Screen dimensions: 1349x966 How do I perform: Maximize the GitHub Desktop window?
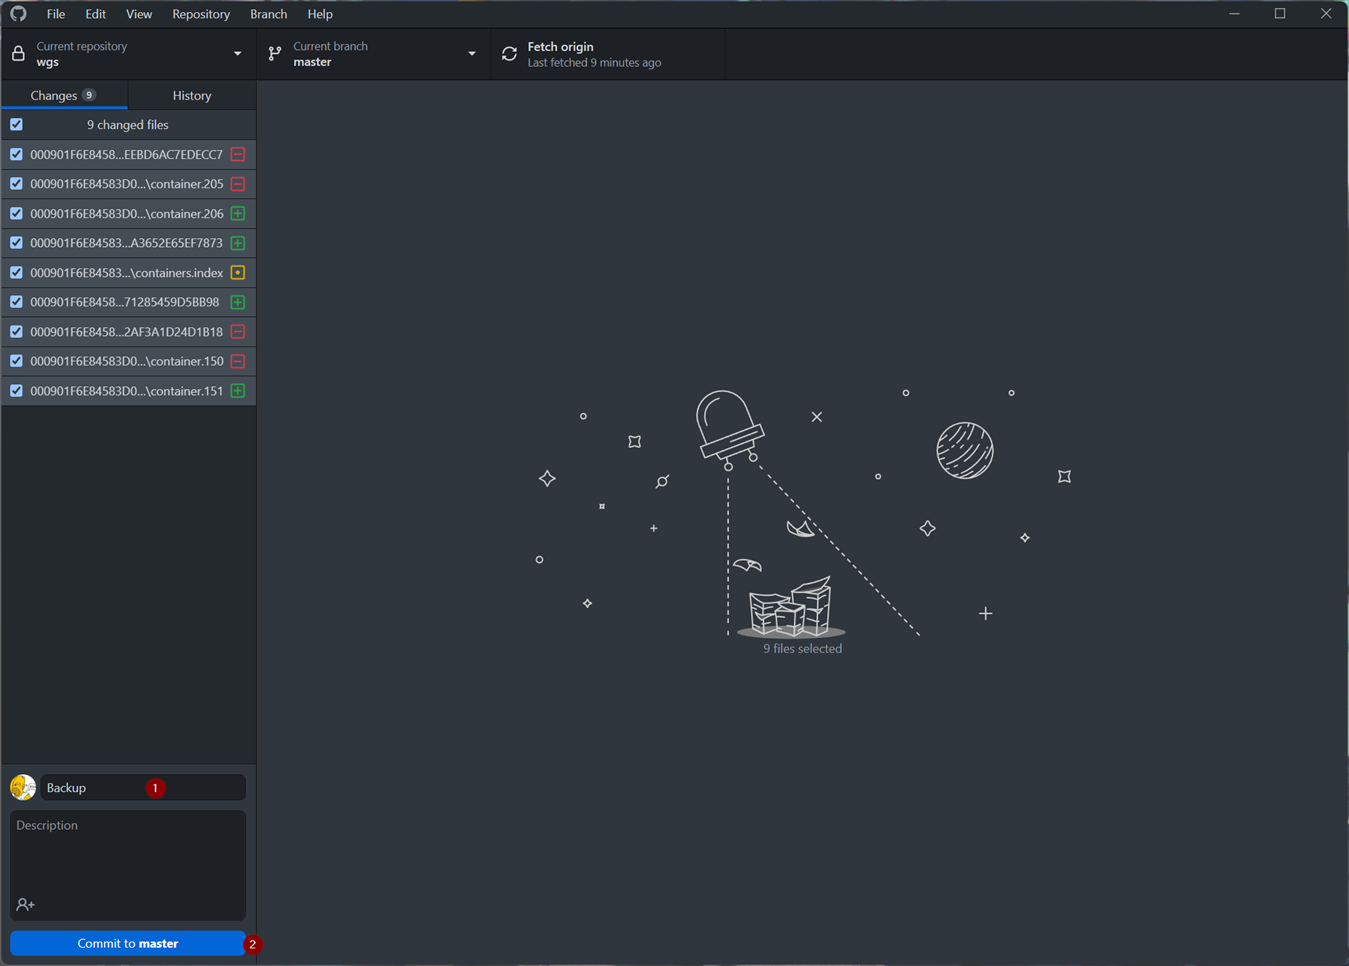pos(1280,14)
